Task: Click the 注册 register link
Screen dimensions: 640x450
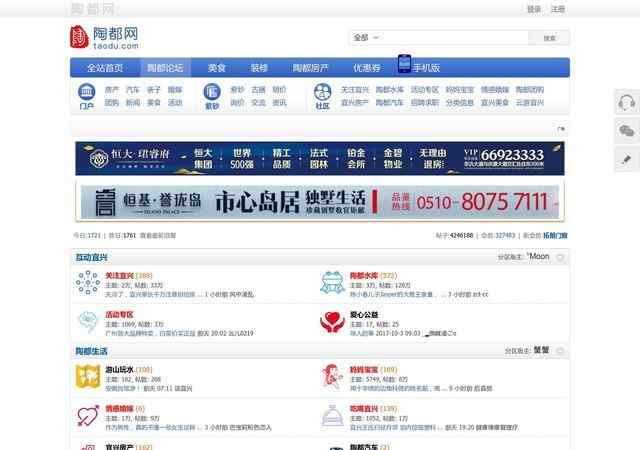Action: (x=558, y=9)
